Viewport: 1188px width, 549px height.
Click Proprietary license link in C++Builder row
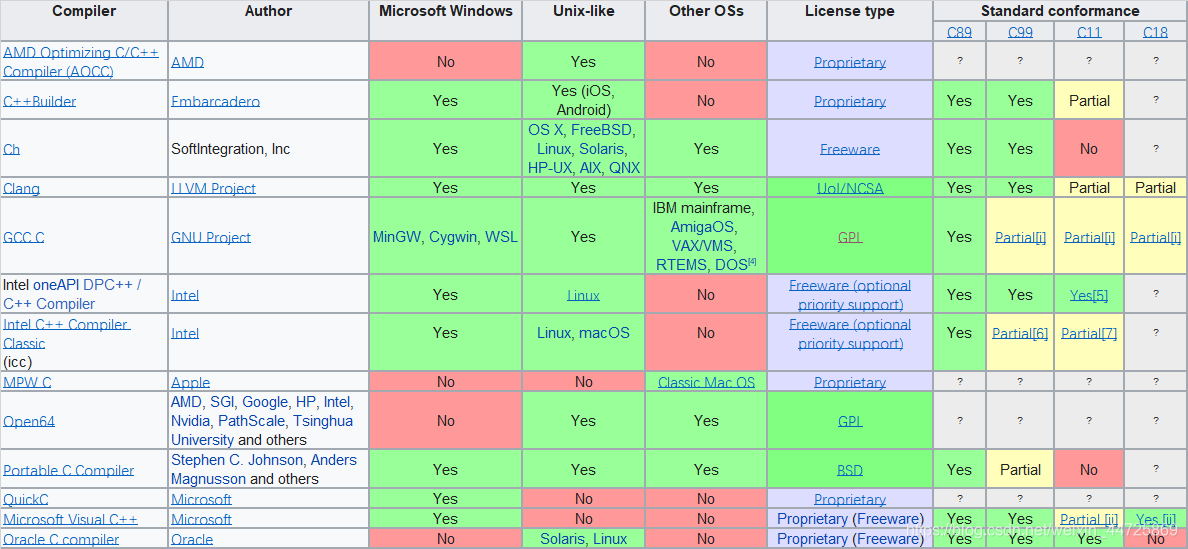(850, 101)
